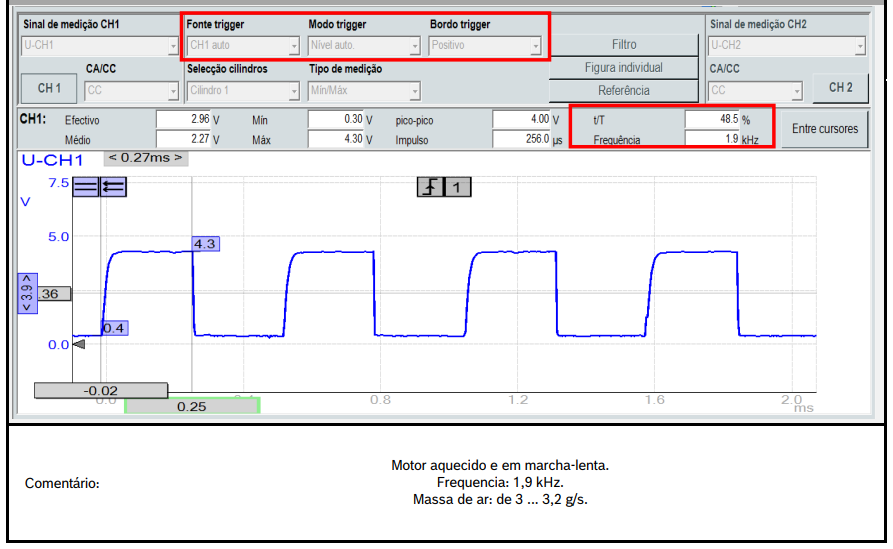The image size is (893, 549).
Task: Click the left-arrow cursor icon
Action: point(113,186)
